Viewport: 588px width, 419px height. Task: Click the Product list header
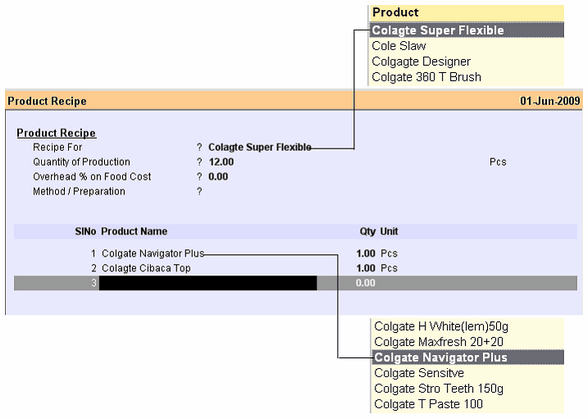point(467,13)
